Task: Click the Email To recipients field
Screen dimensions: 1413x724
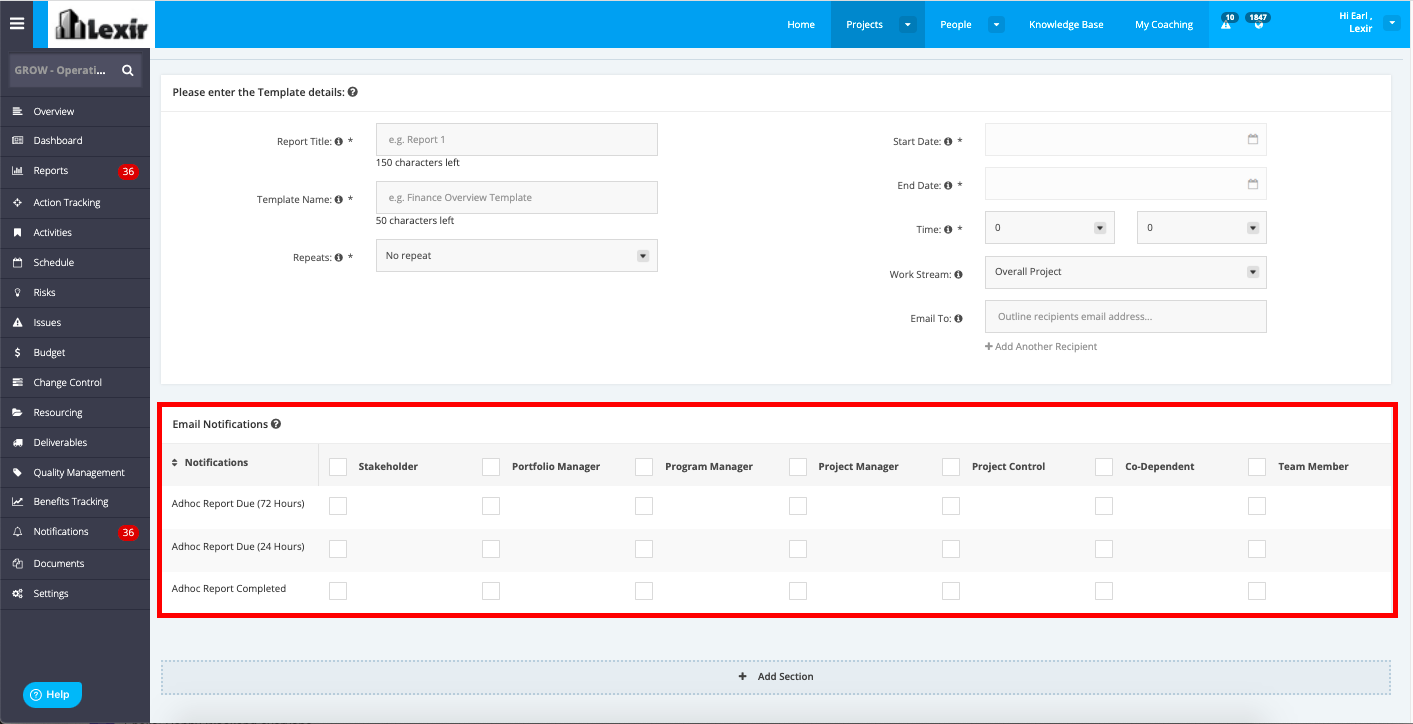Action: (x=1126, y=317)
